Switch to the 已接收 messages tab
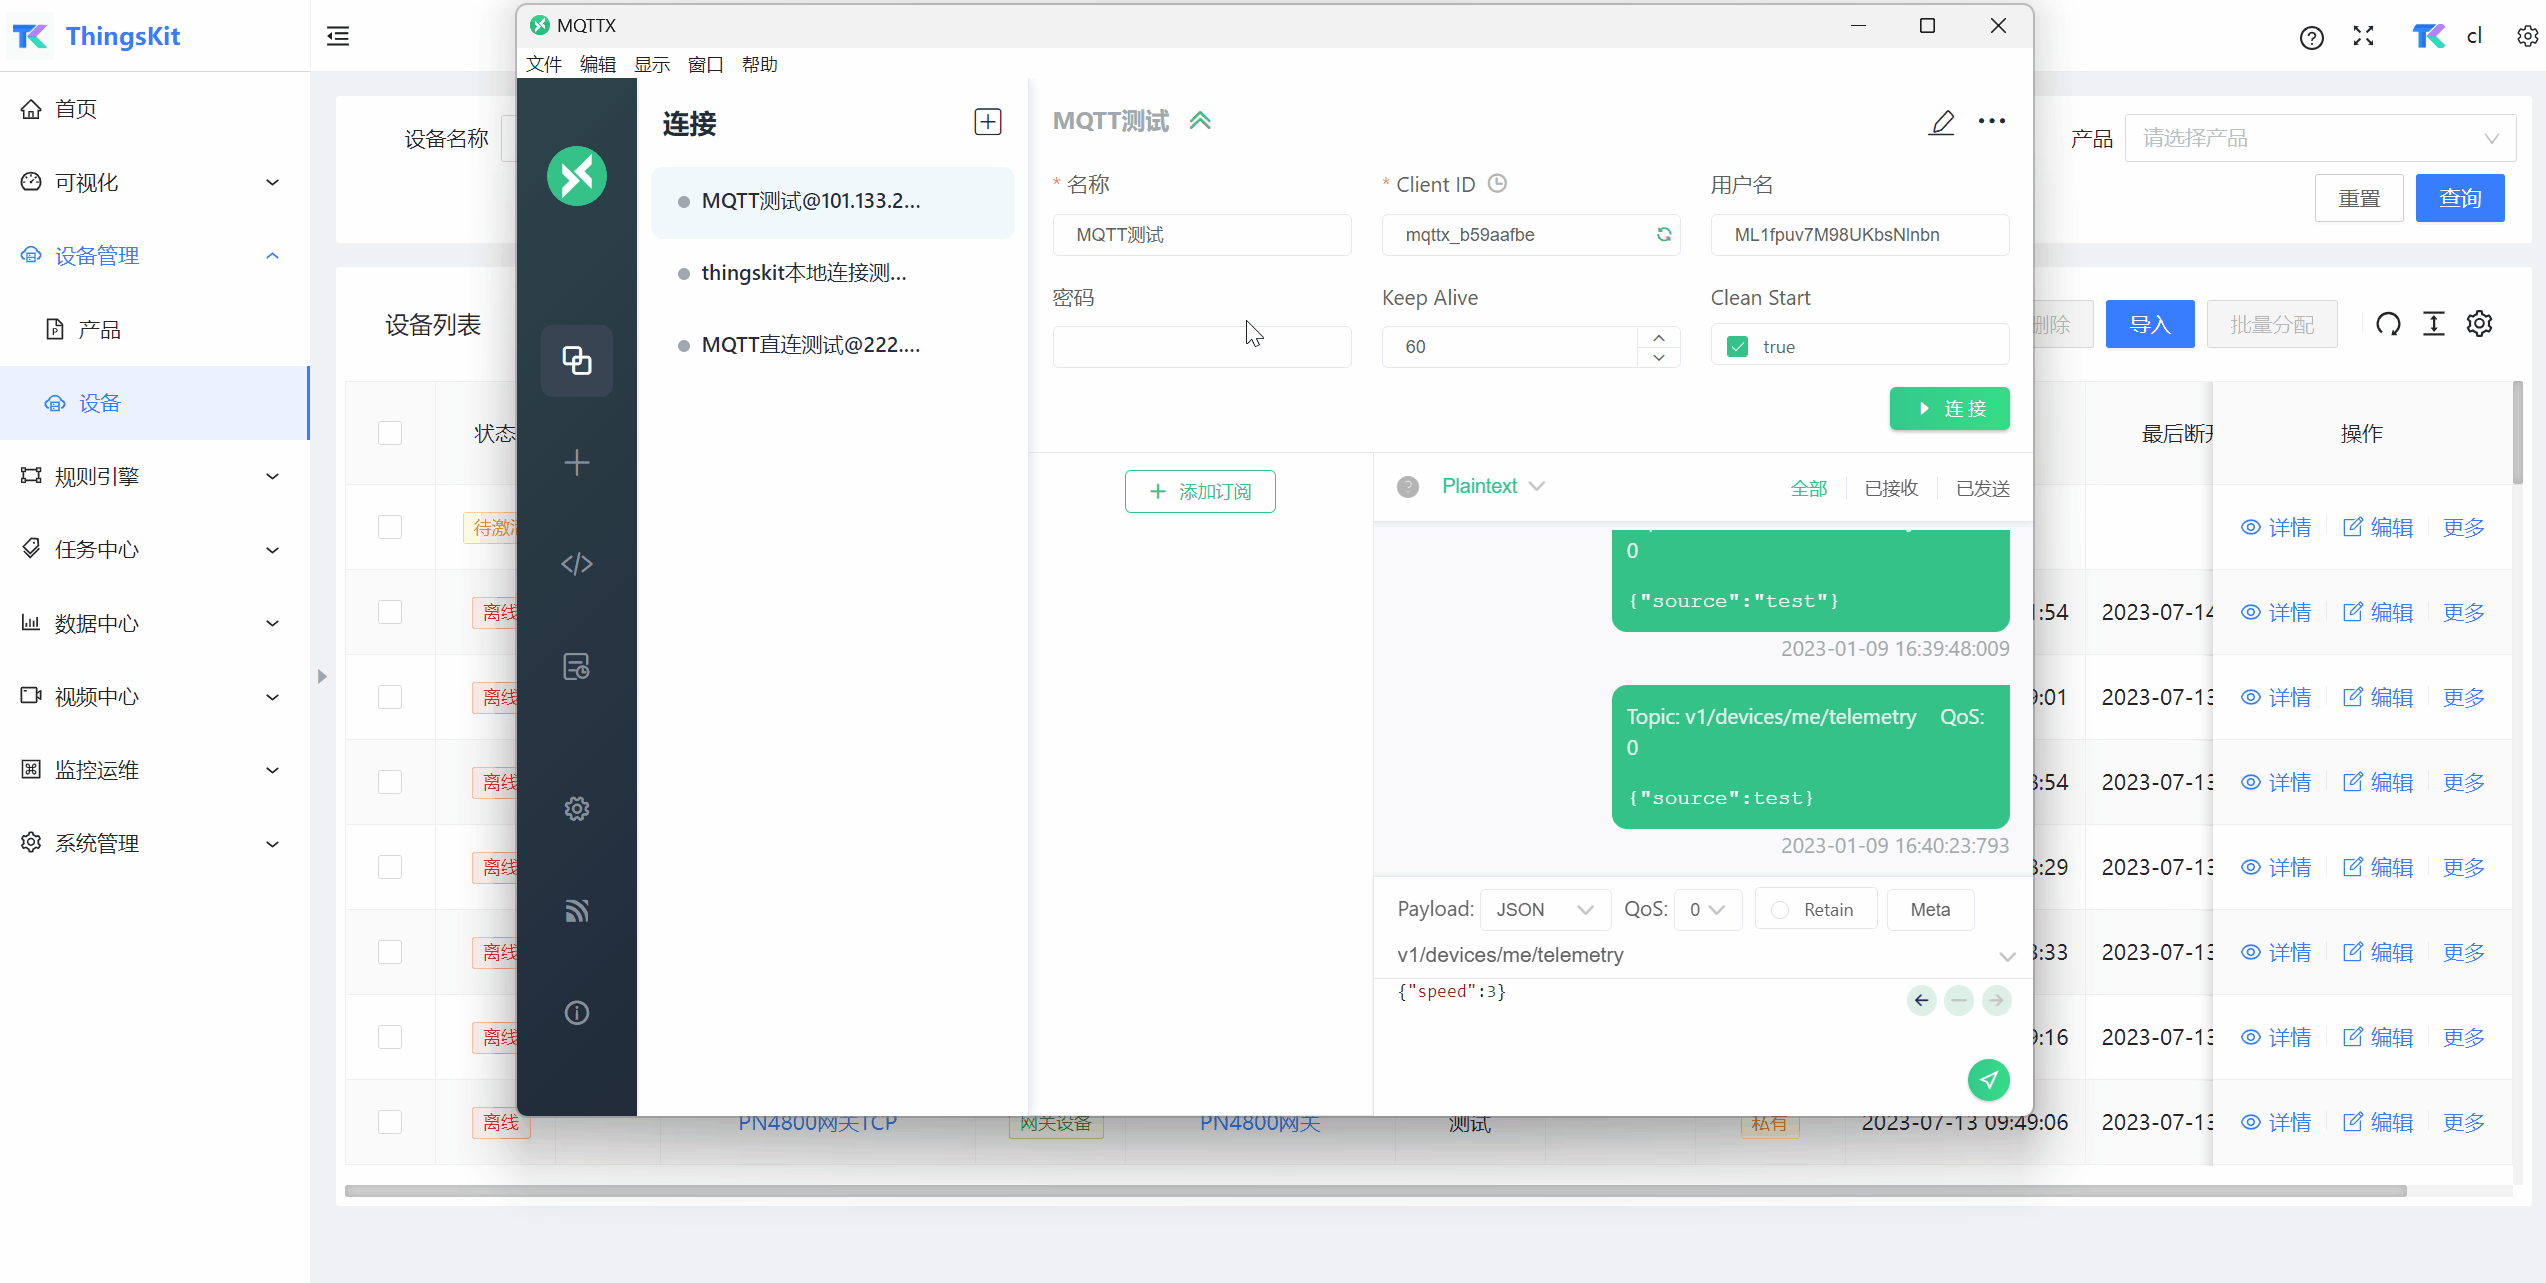Image resolution: width=2546 pixels, height=1283 pixels. [x=1891, y=488]
